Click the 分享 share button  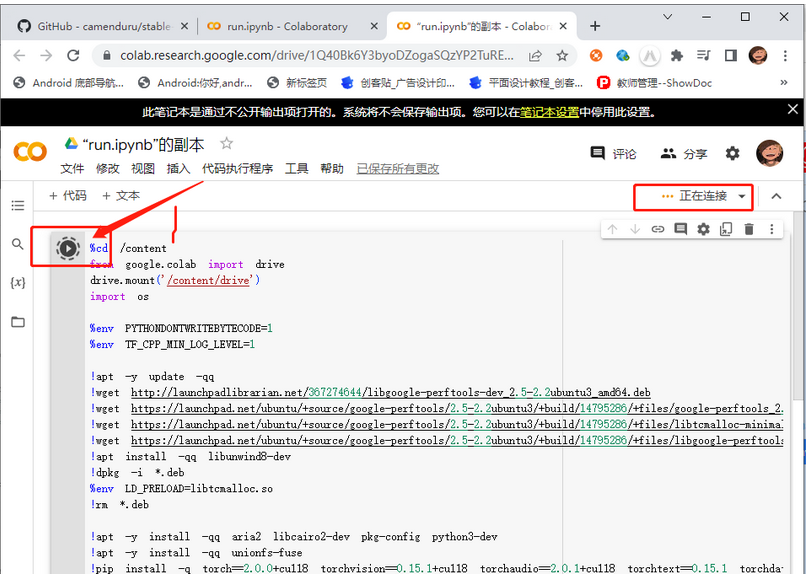684,153
